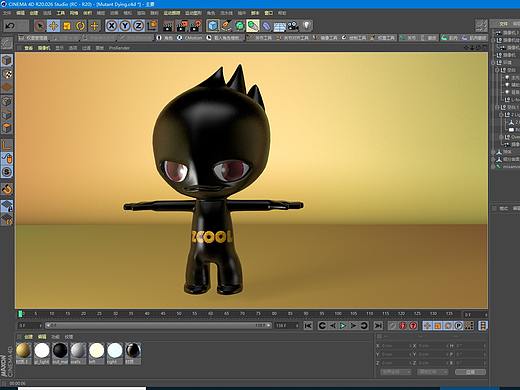Click the green generator object icon
The width and height of the screenshot is (520, 390).
[x=239, y=25]
